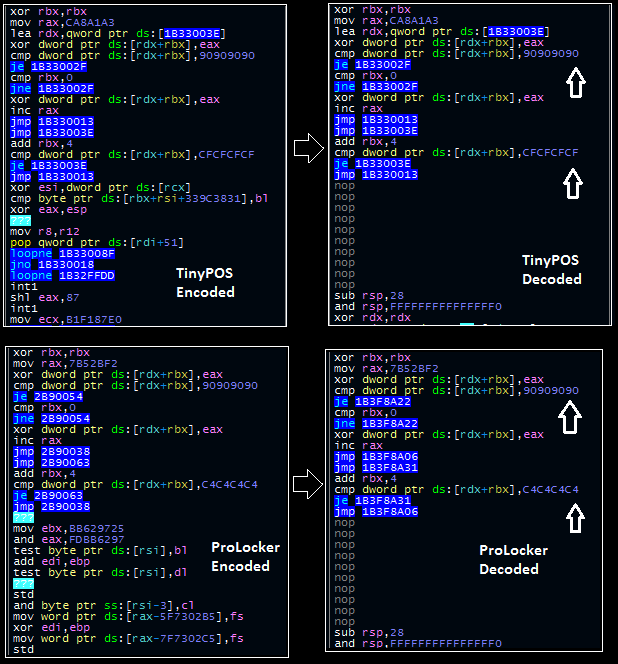
Task: Select 'mov ecx,B1F187E0' instruction
Action: point(66,320)
